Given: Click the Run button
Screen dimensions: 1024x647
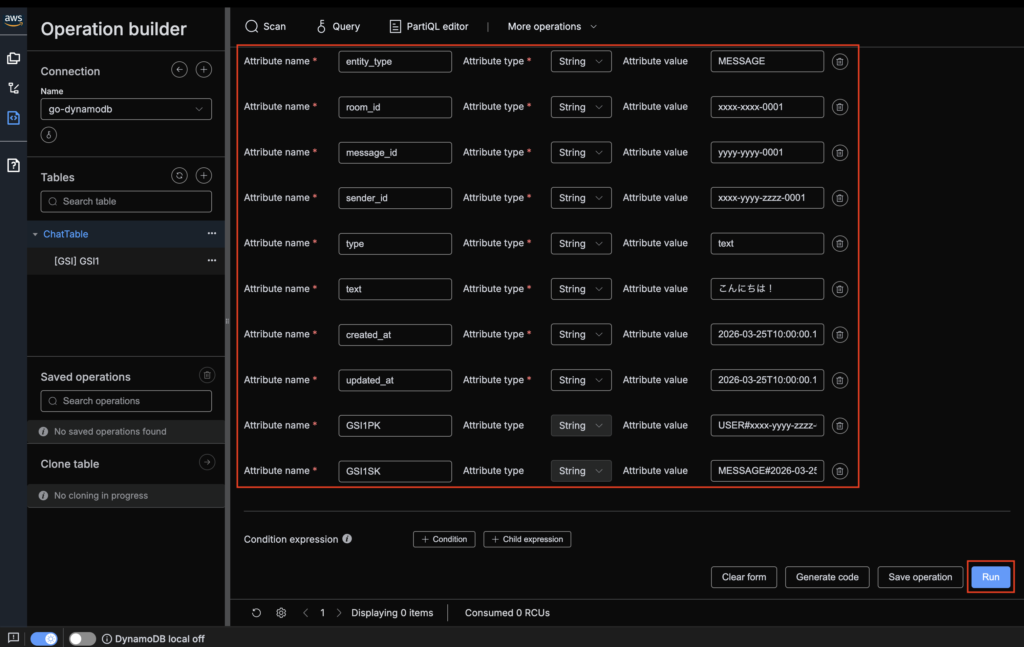Looking at the screenshot, I should pos(990,577).
